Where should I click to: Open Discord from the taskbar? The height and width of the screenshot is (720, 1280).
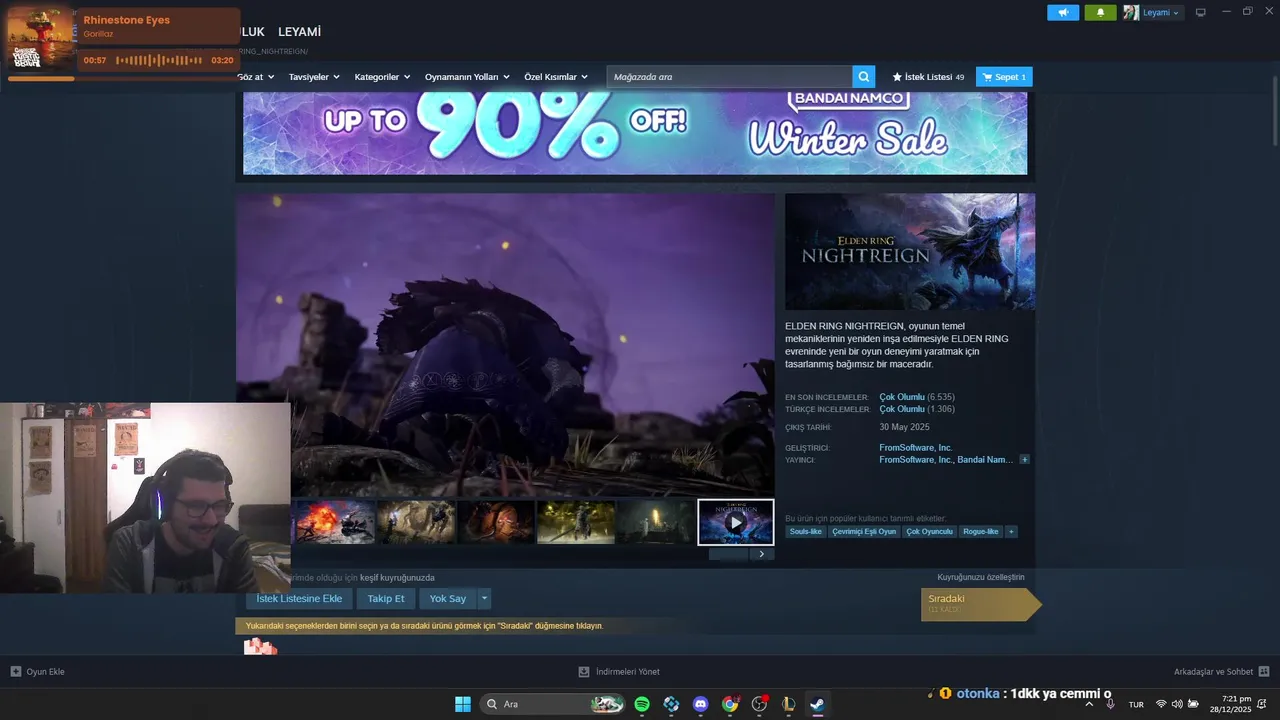pos(701,704)
